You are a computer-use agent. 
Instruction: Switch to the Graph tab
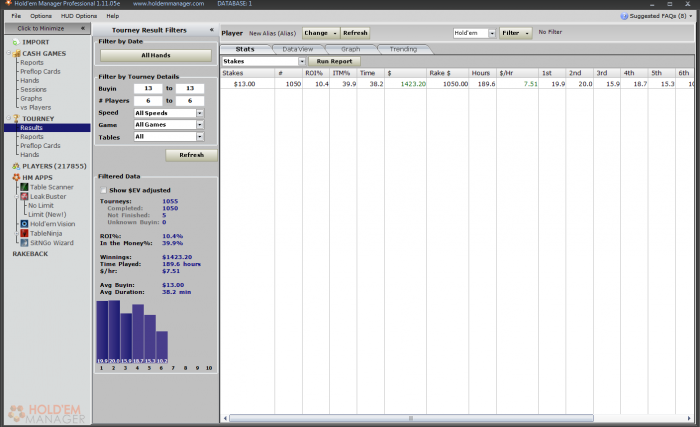coord(350,49)
